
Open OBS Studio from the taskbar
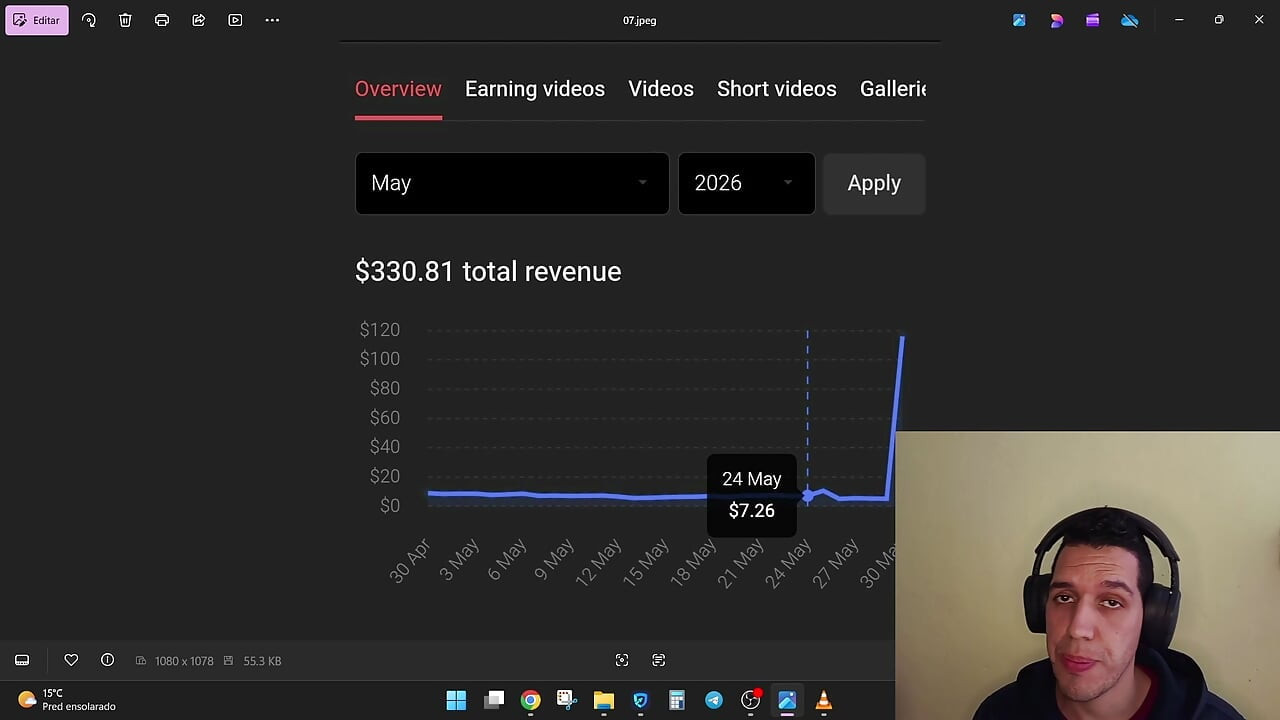pos(750,700)
